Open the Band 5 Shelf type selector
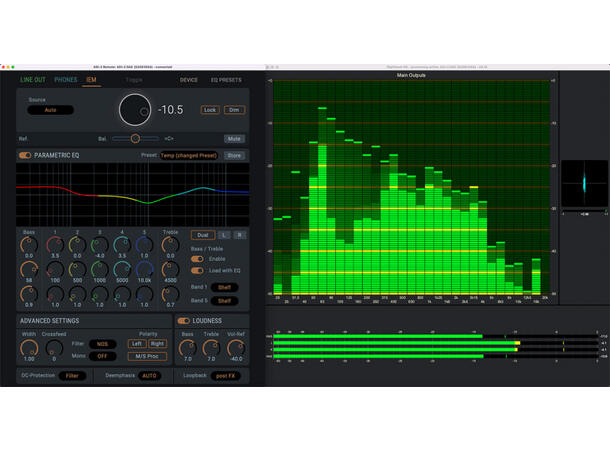Image resolution: width=610 pixels, height=450 pixels. pyautogui.click(x=224, y=301)
